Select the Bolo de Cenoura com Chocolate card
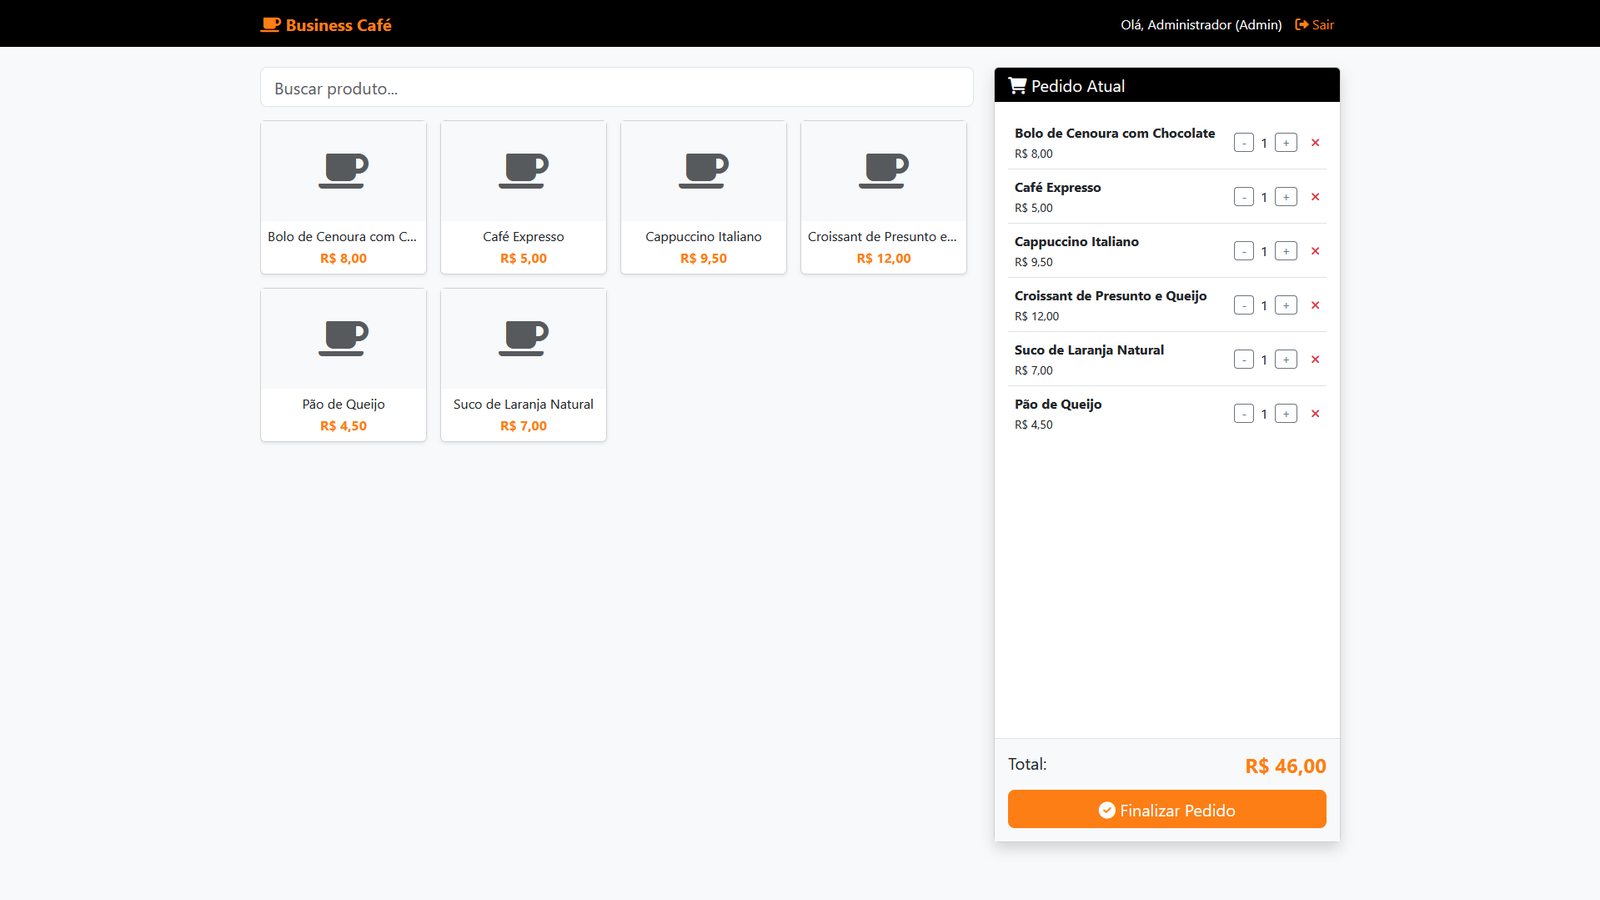This screenshot has width=1600, height=900. click(x=343, y=197)
